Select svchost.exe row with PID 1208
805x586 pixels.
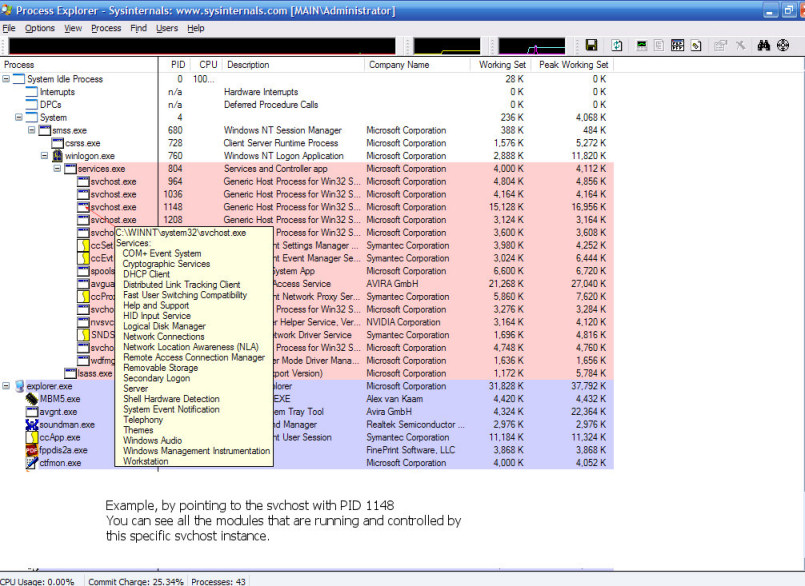(x=307, y=220)
